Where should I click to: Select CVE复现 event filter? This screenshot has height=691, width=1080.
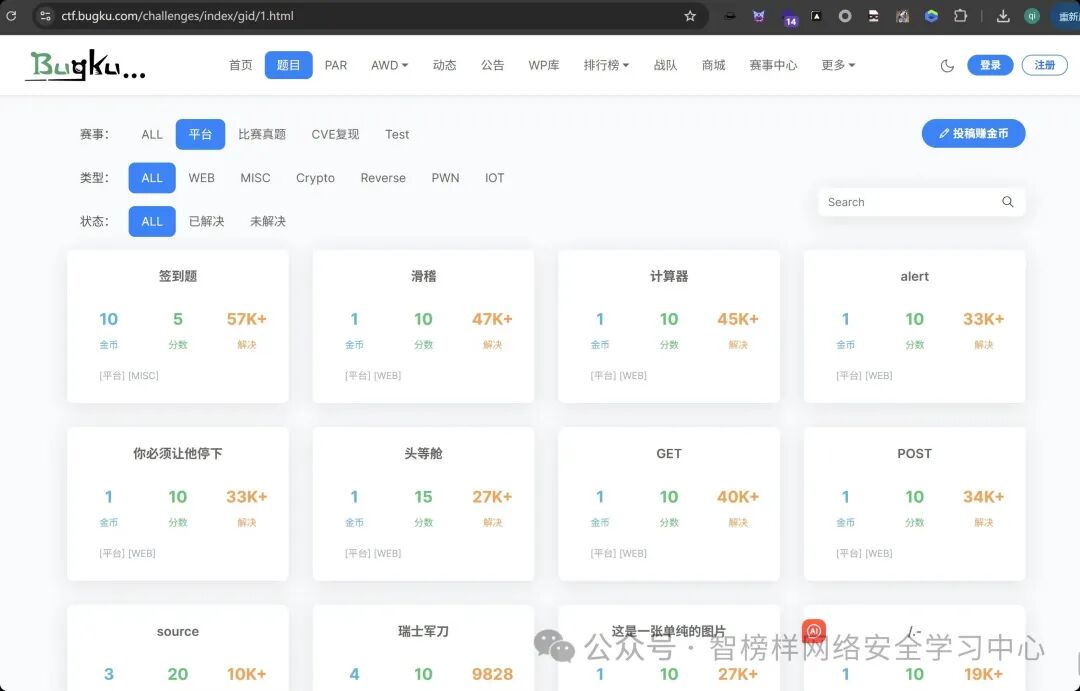click(x=335, y=134)
